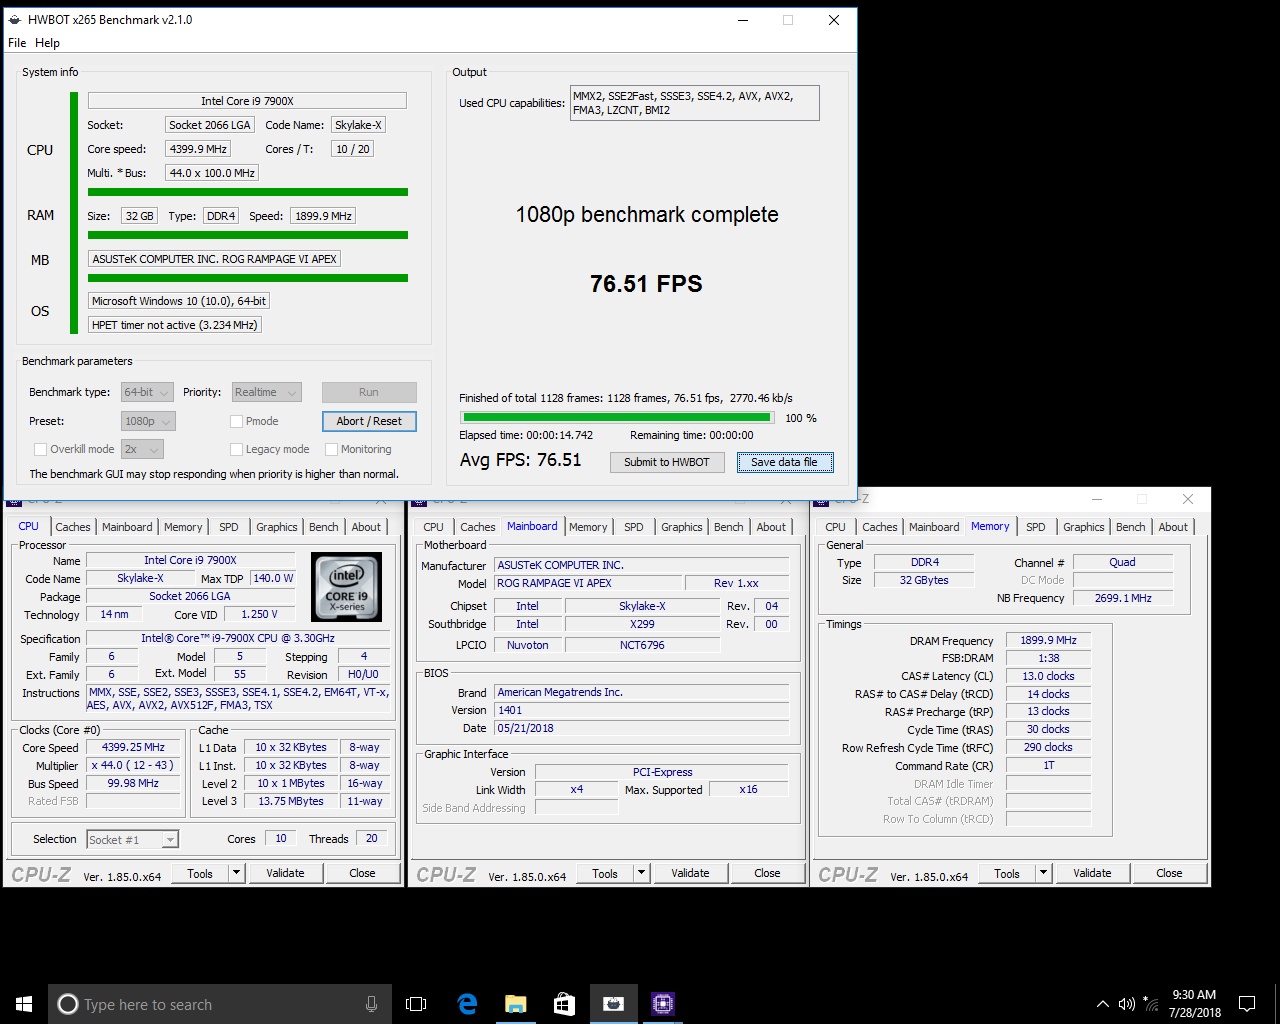Image resolution: width=1280 pixels, height=1024 pixels.
Task: Click the CAS# Latency 13.0 clocks value
Action: (1048, 676)
